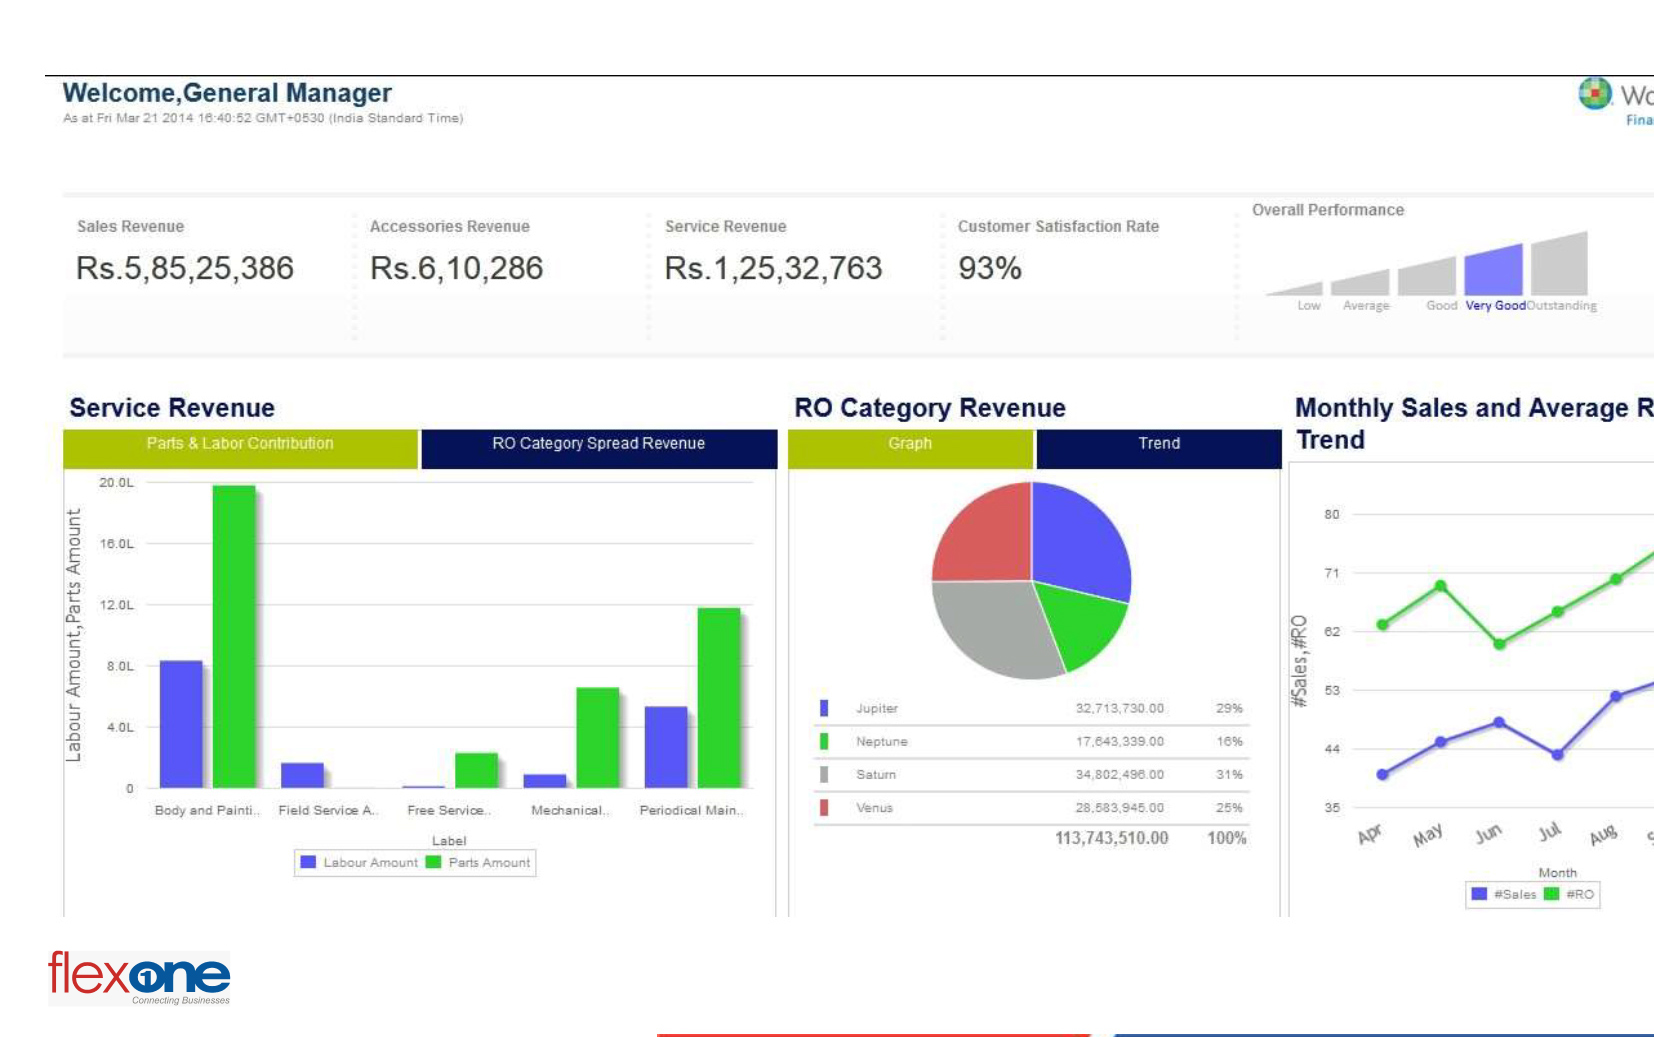
Task: Select the Very Good performance bar
Action: pos(1493,270)
